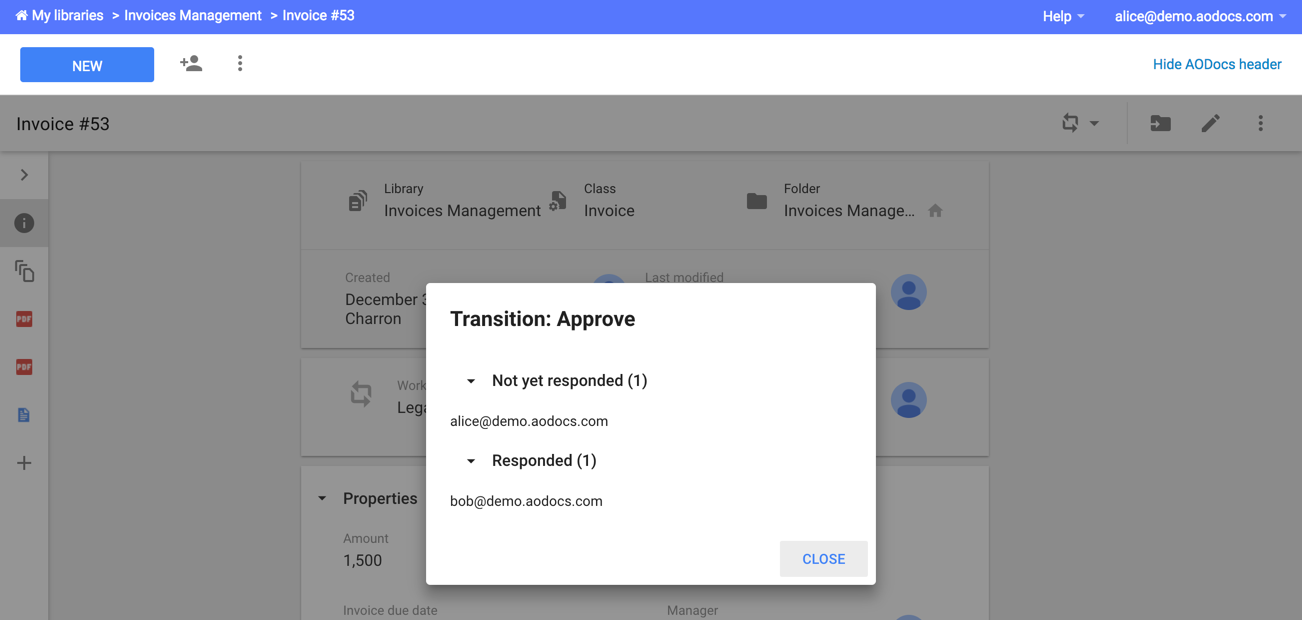Click the Invoices Manage... folder name
Screen dimensions: 1302x620
pos(849,211)
